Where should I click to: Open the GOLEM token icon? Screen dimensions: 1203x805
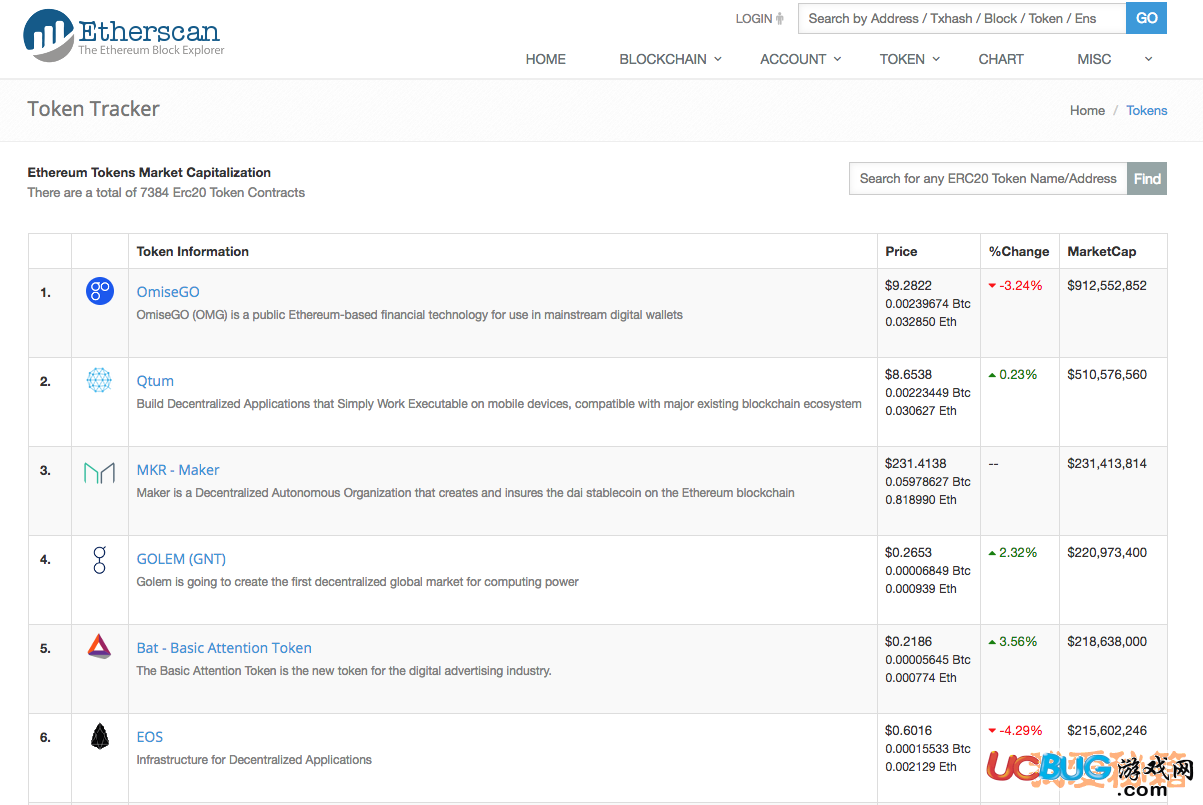point(99,559)
